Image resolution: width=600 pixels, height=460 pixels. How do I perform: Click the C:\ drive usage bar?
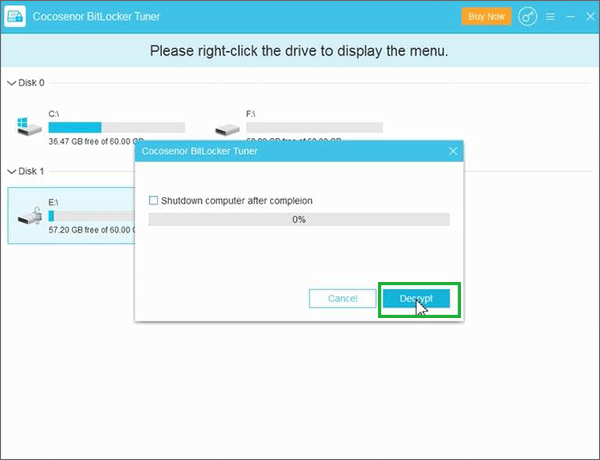click(x=117, y=127)
